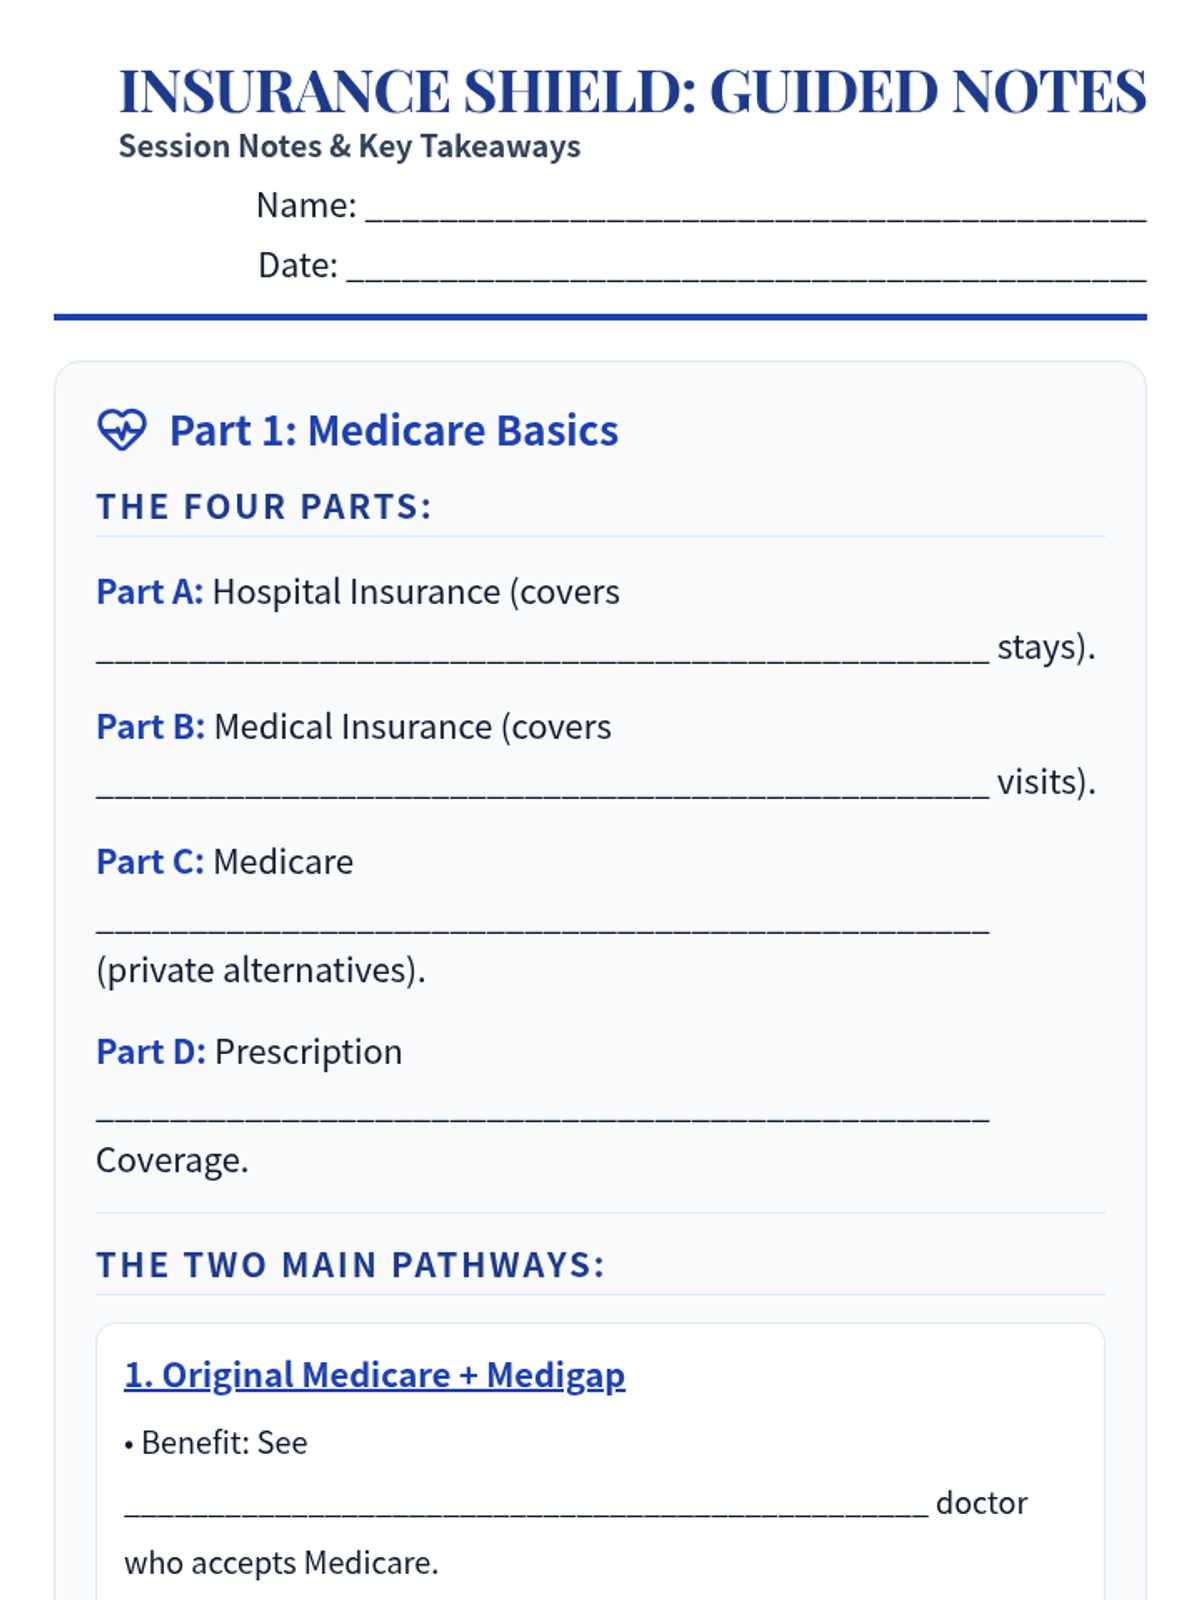The width and height of the screenshot is (1200, 1600).
Task: Click the 'Insurance Shield: Guided Notes' title
Action: click(x=632, y=91)
